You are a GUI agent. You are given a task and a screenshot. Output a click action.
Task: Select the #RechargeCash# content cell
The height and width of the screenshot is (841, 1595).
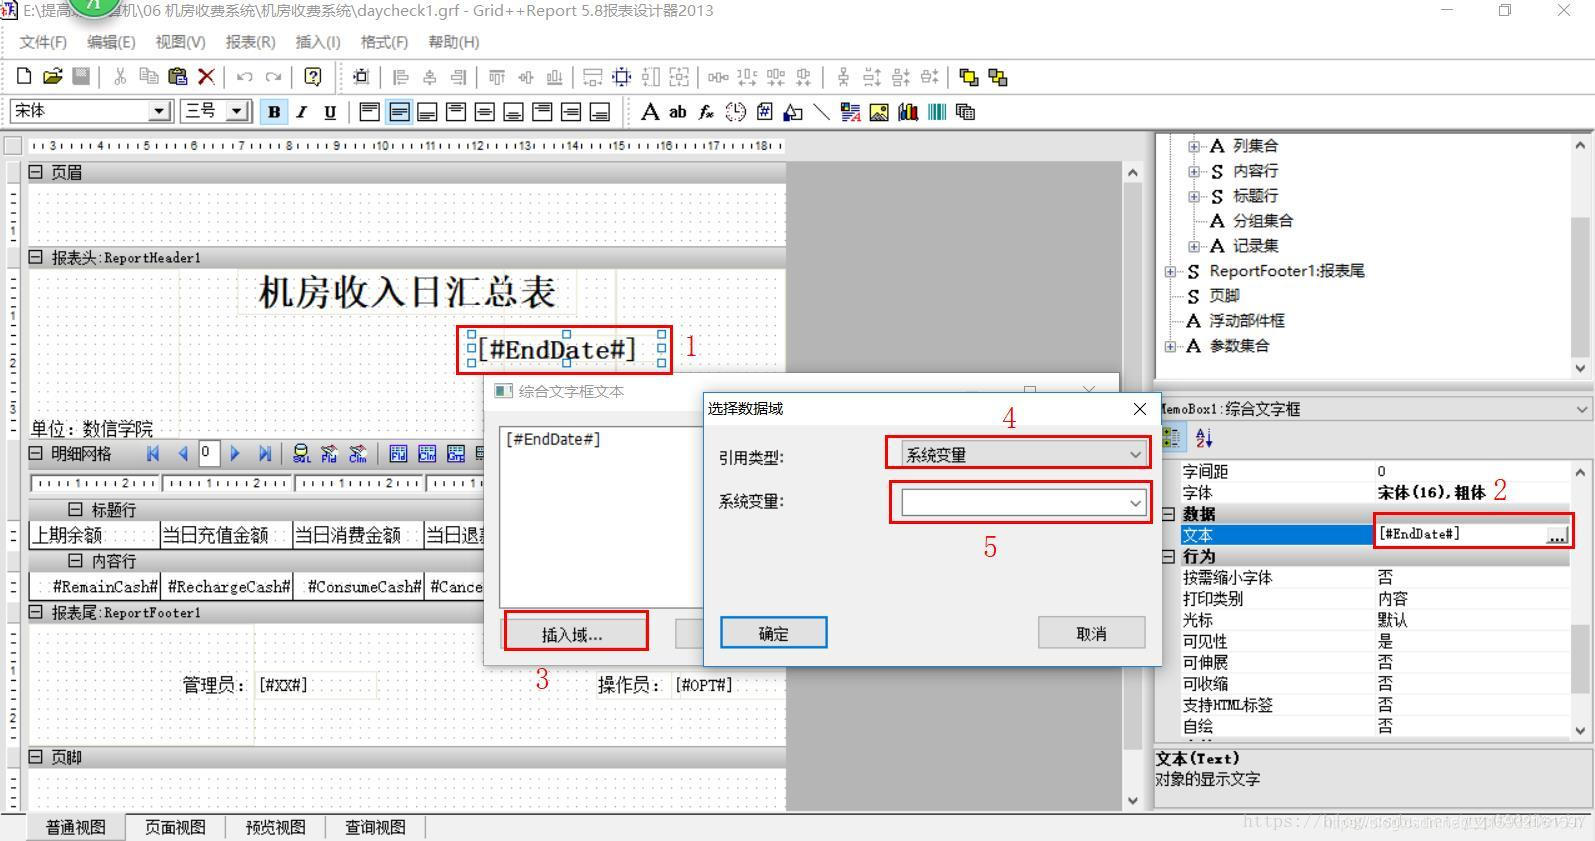coord(227,586)
